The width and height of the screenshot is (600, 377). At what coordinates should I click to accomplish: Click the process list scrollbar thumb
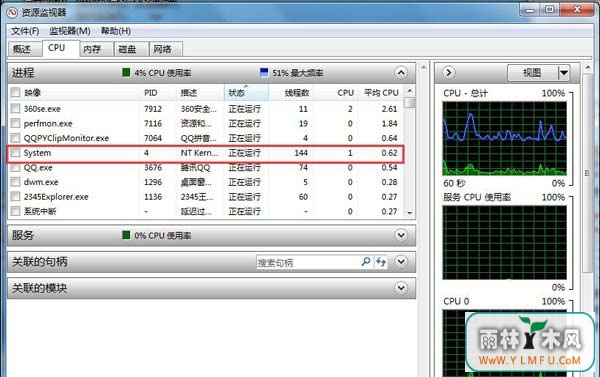pyautogui.click(x=410, y=103)
